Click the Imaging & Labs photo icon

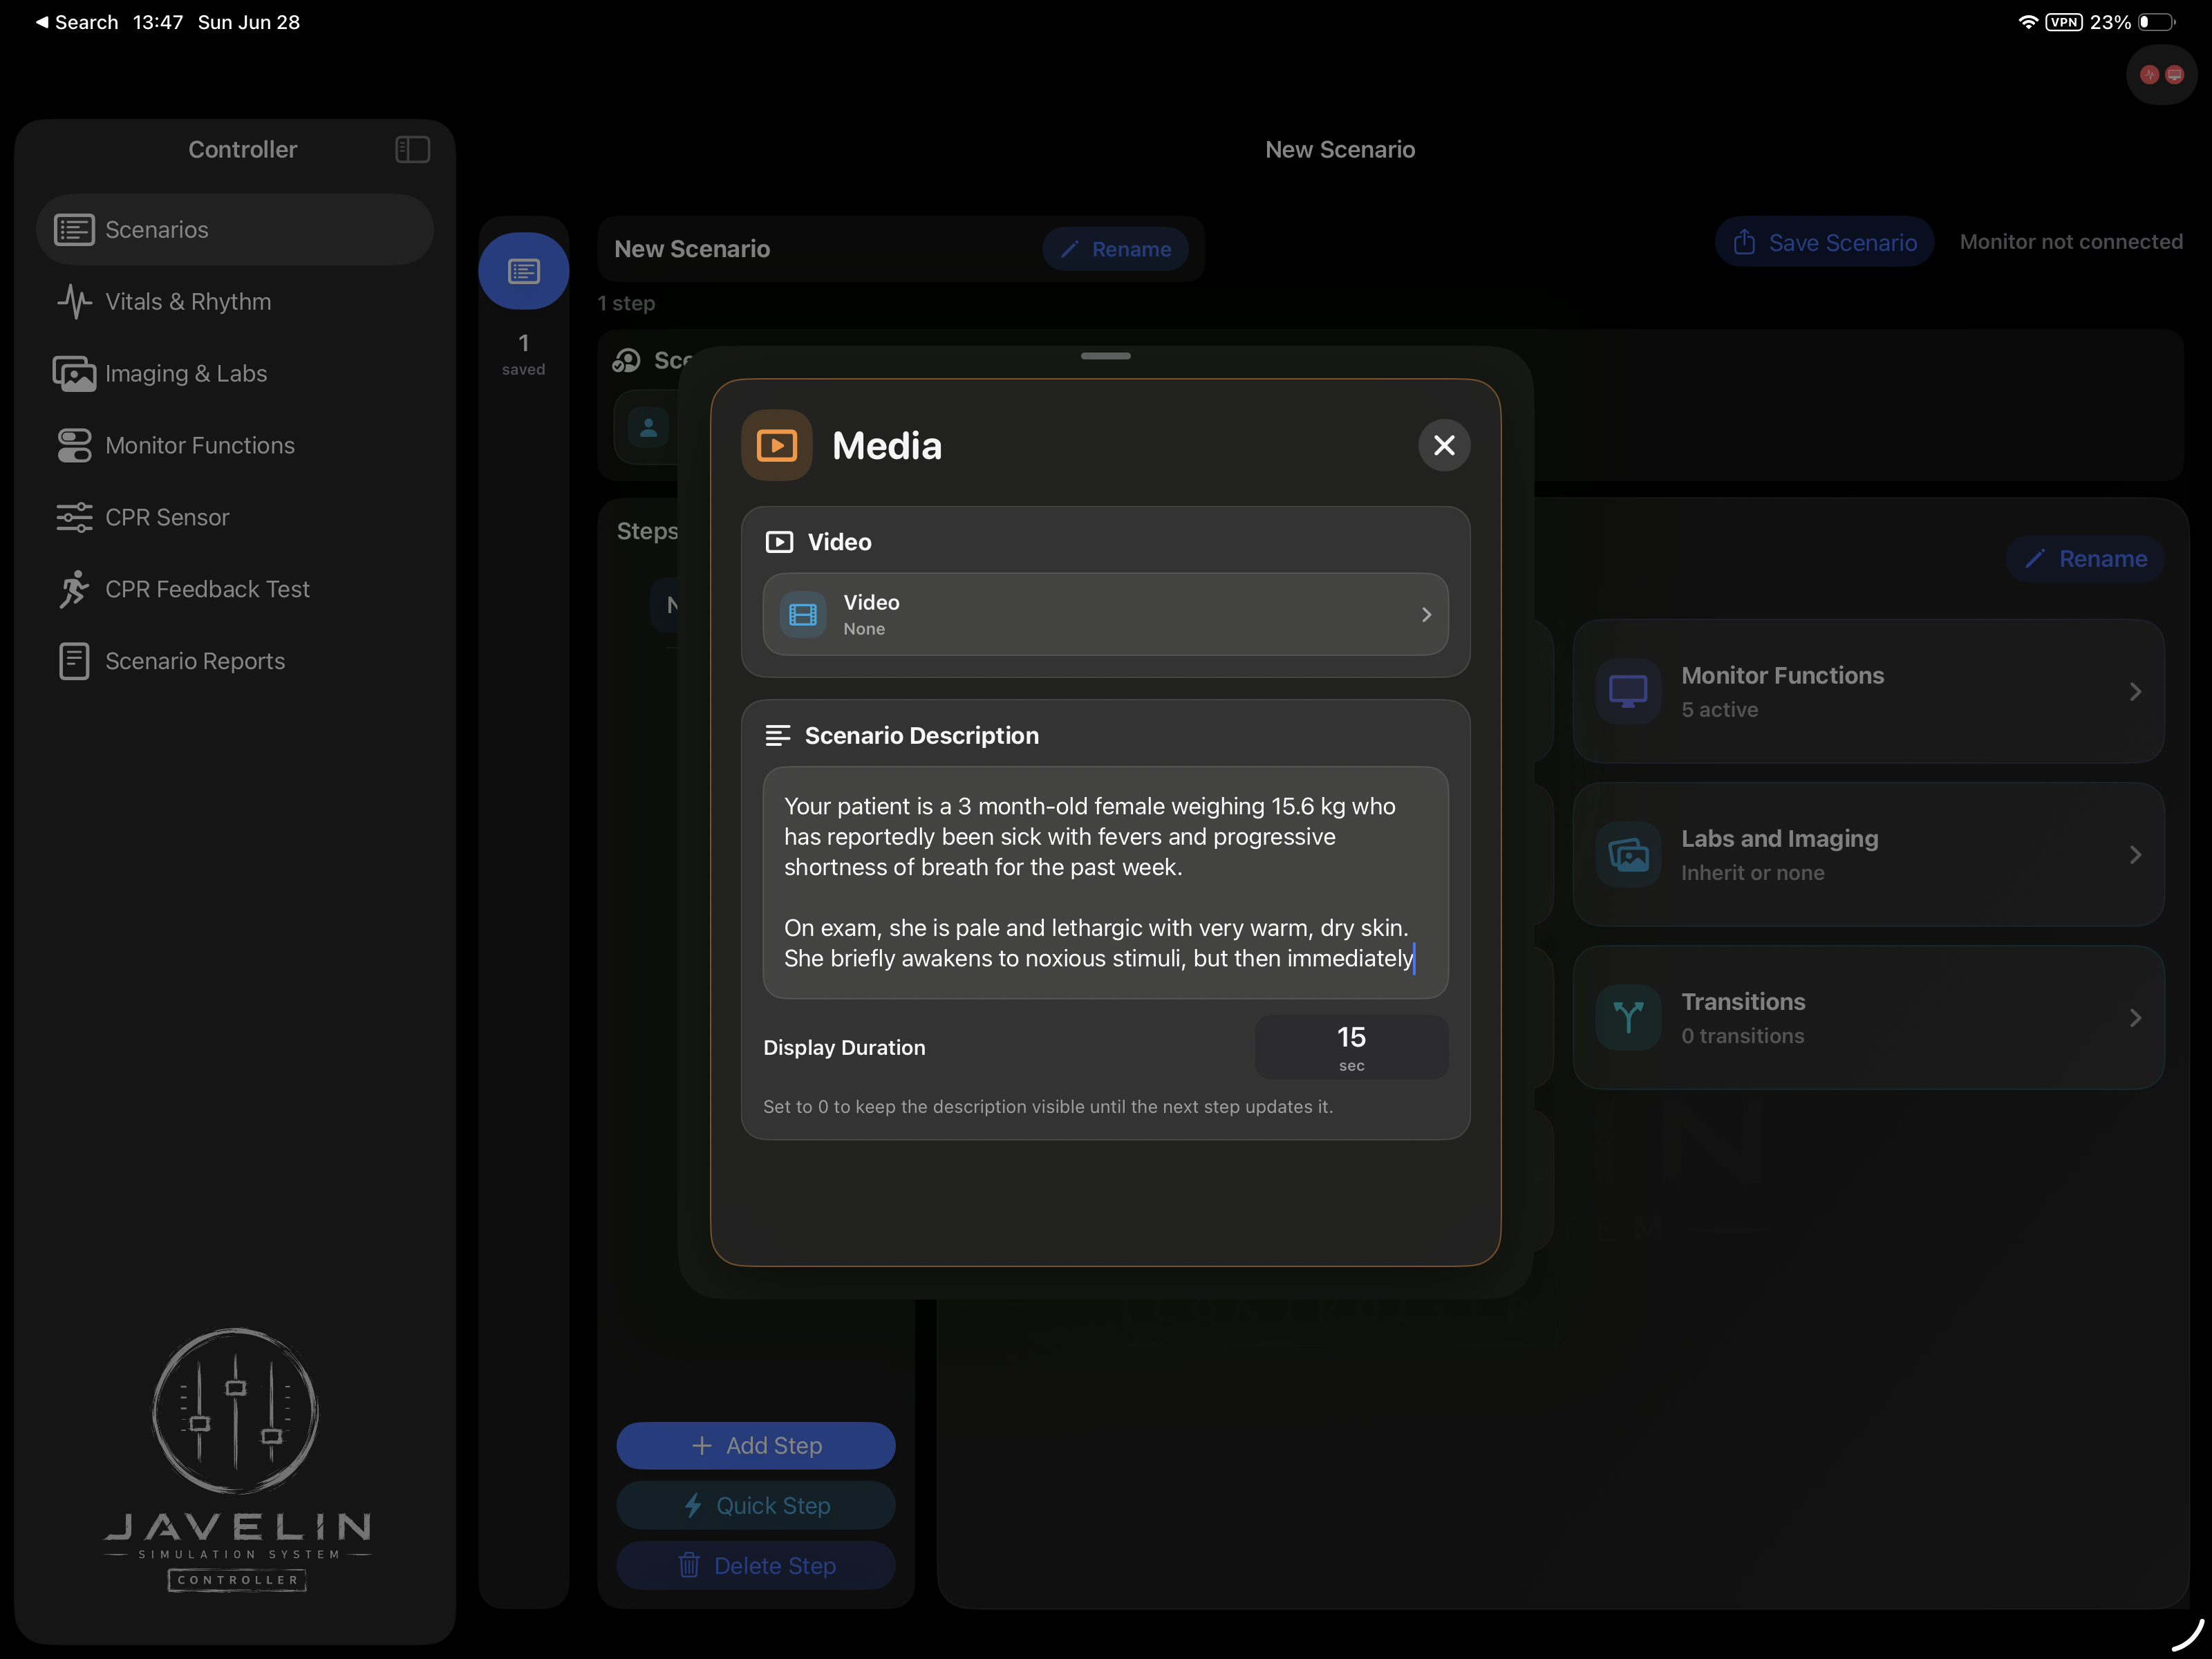tap(74, 373)
